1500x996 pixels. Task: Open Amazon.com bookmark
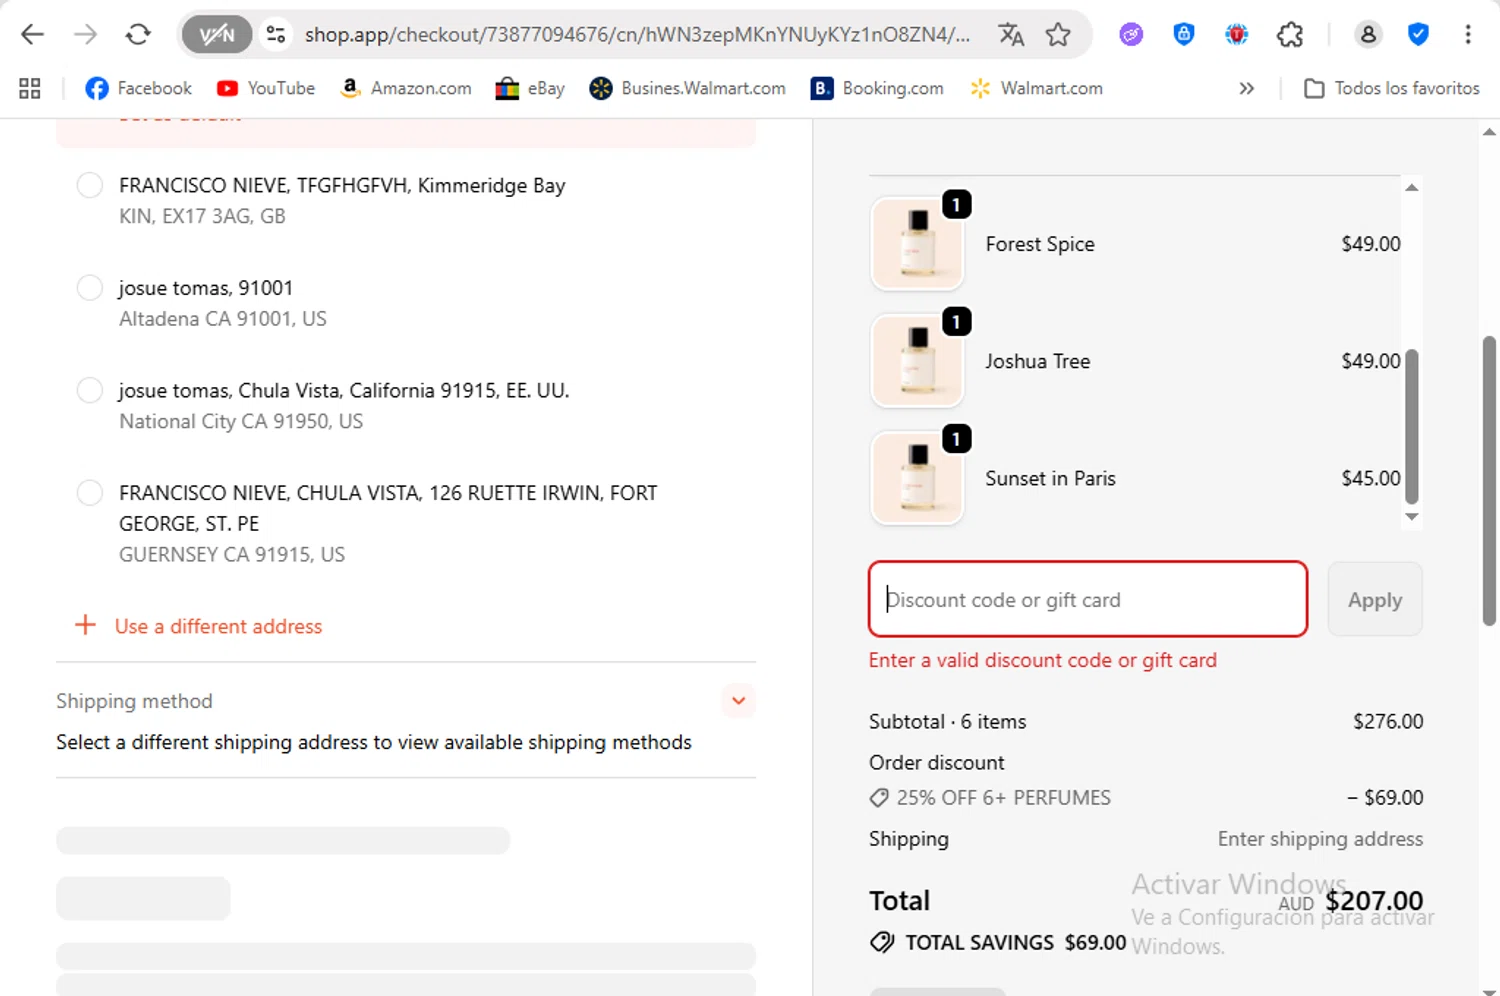[x=405, y=88]
